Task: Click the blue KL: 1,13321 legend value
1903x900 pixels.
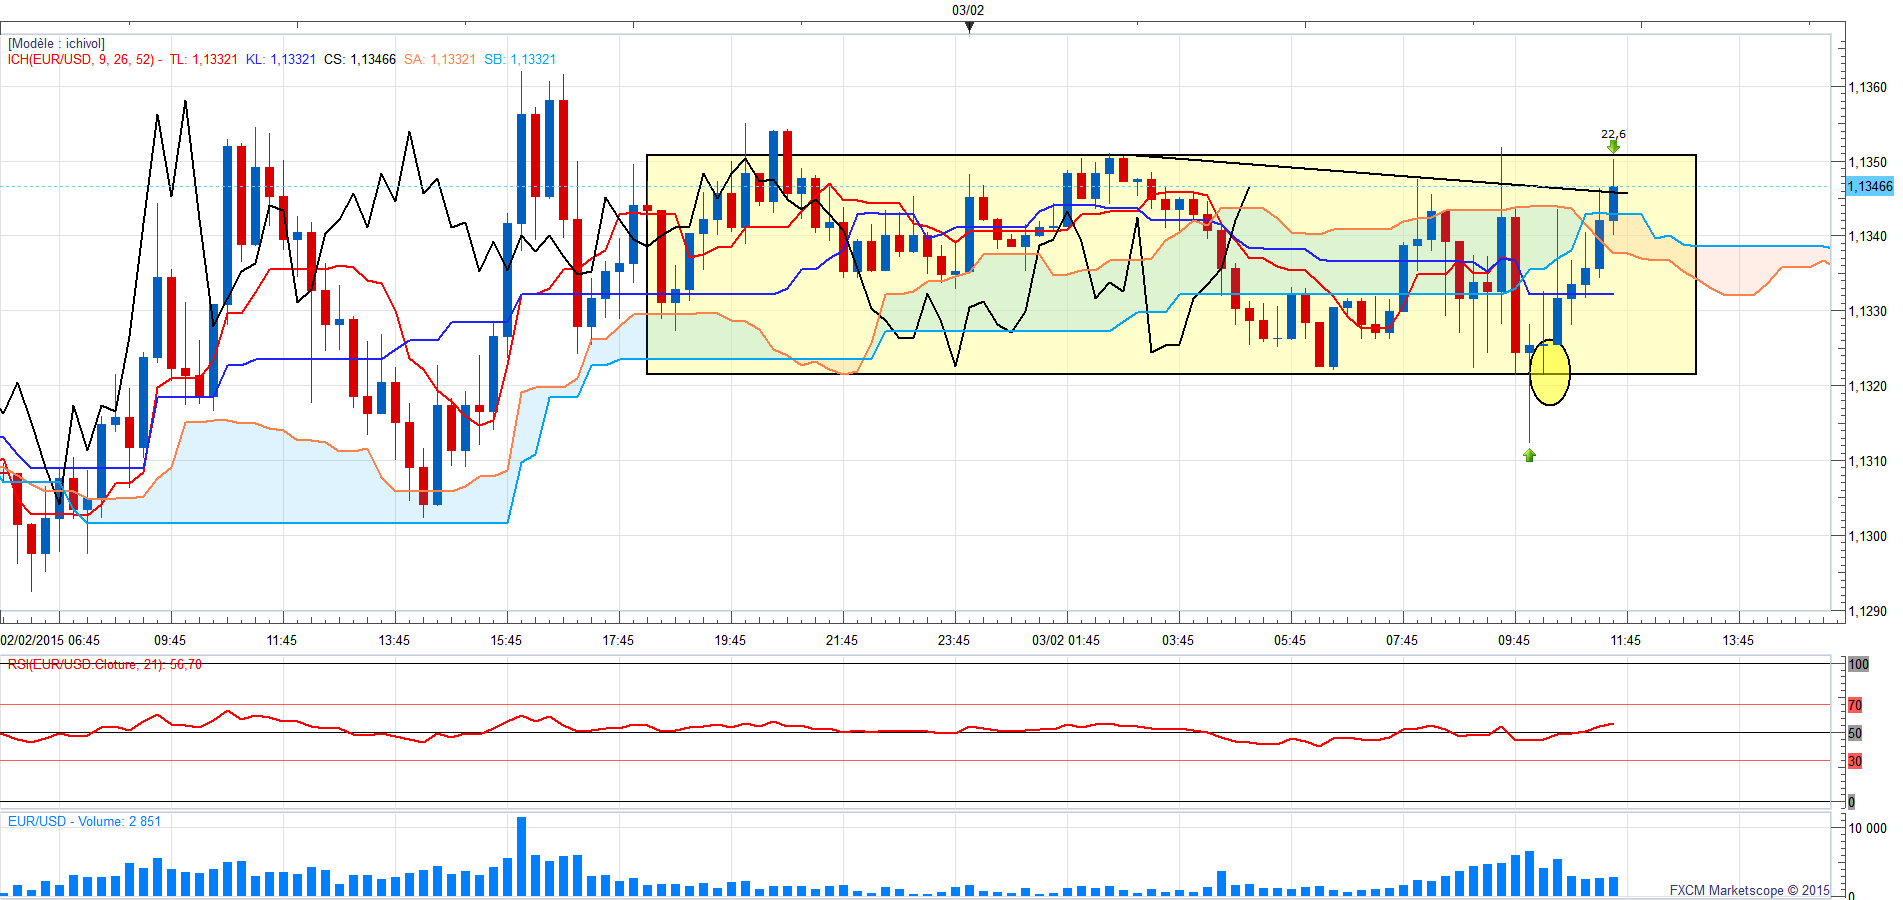Action: pyautogui.click(x=280, y=60)
